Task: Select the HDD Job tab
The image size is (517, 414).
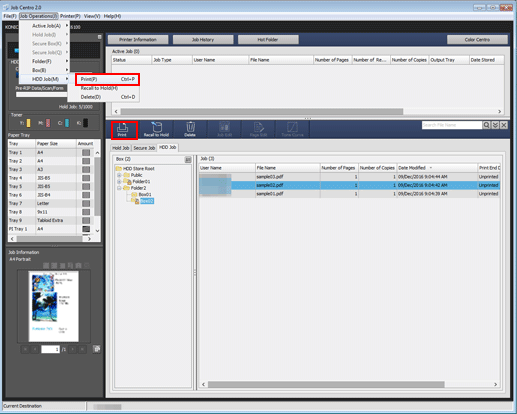Action: pos(168,147)
